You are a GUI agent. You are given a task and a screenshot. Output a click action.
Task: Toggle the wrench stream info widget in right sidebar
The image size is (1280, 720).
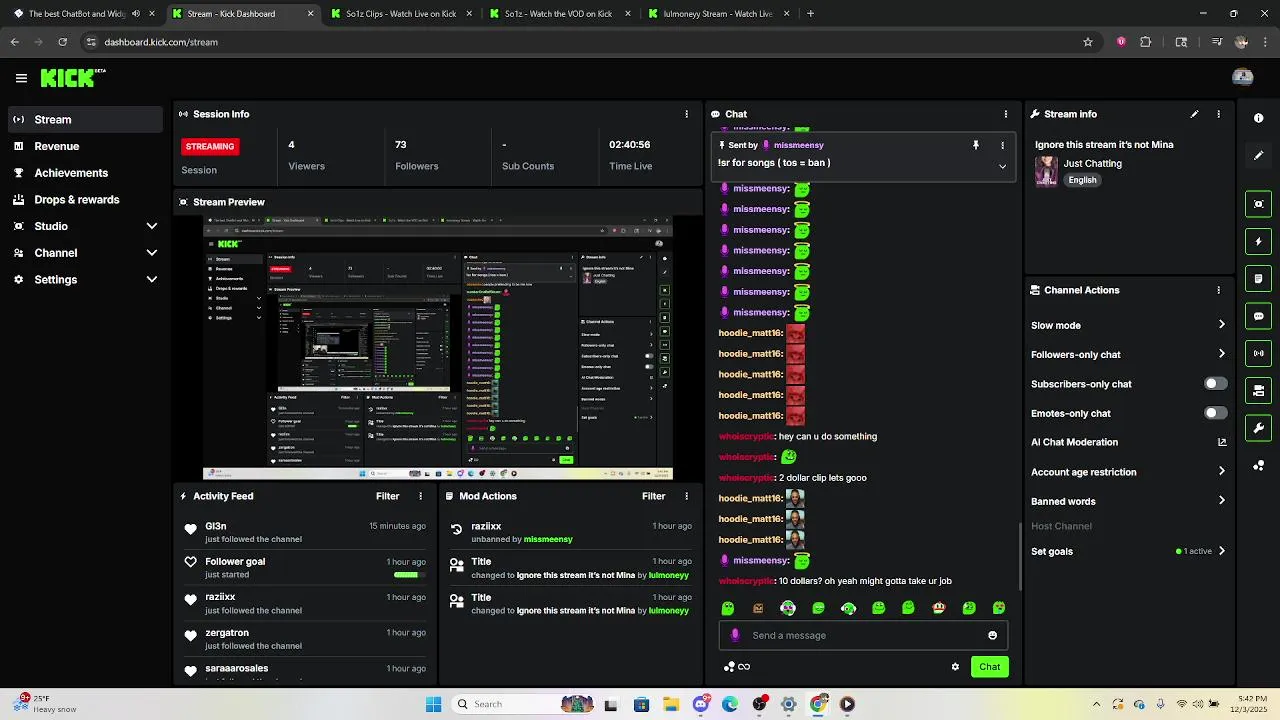pyautogui.click(x=1258, y=428)
